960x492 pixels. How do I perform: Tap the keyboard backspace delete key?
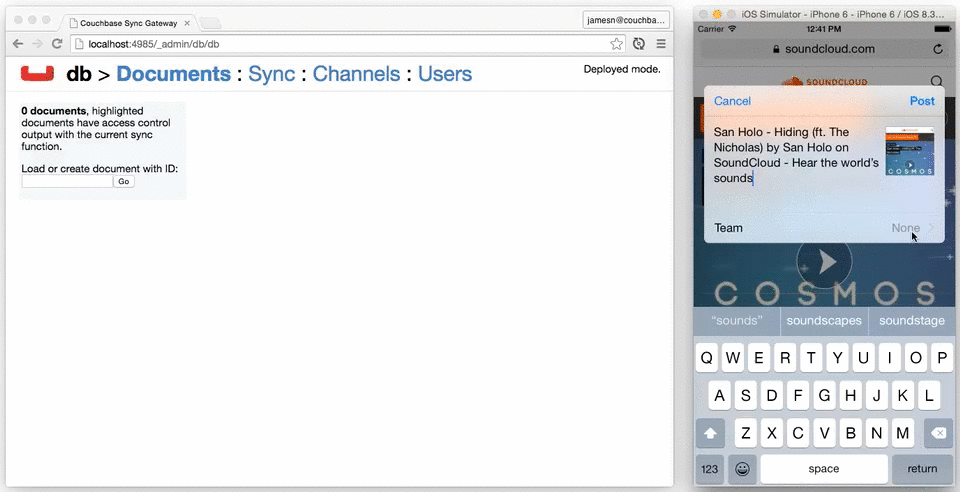[939, 433]
